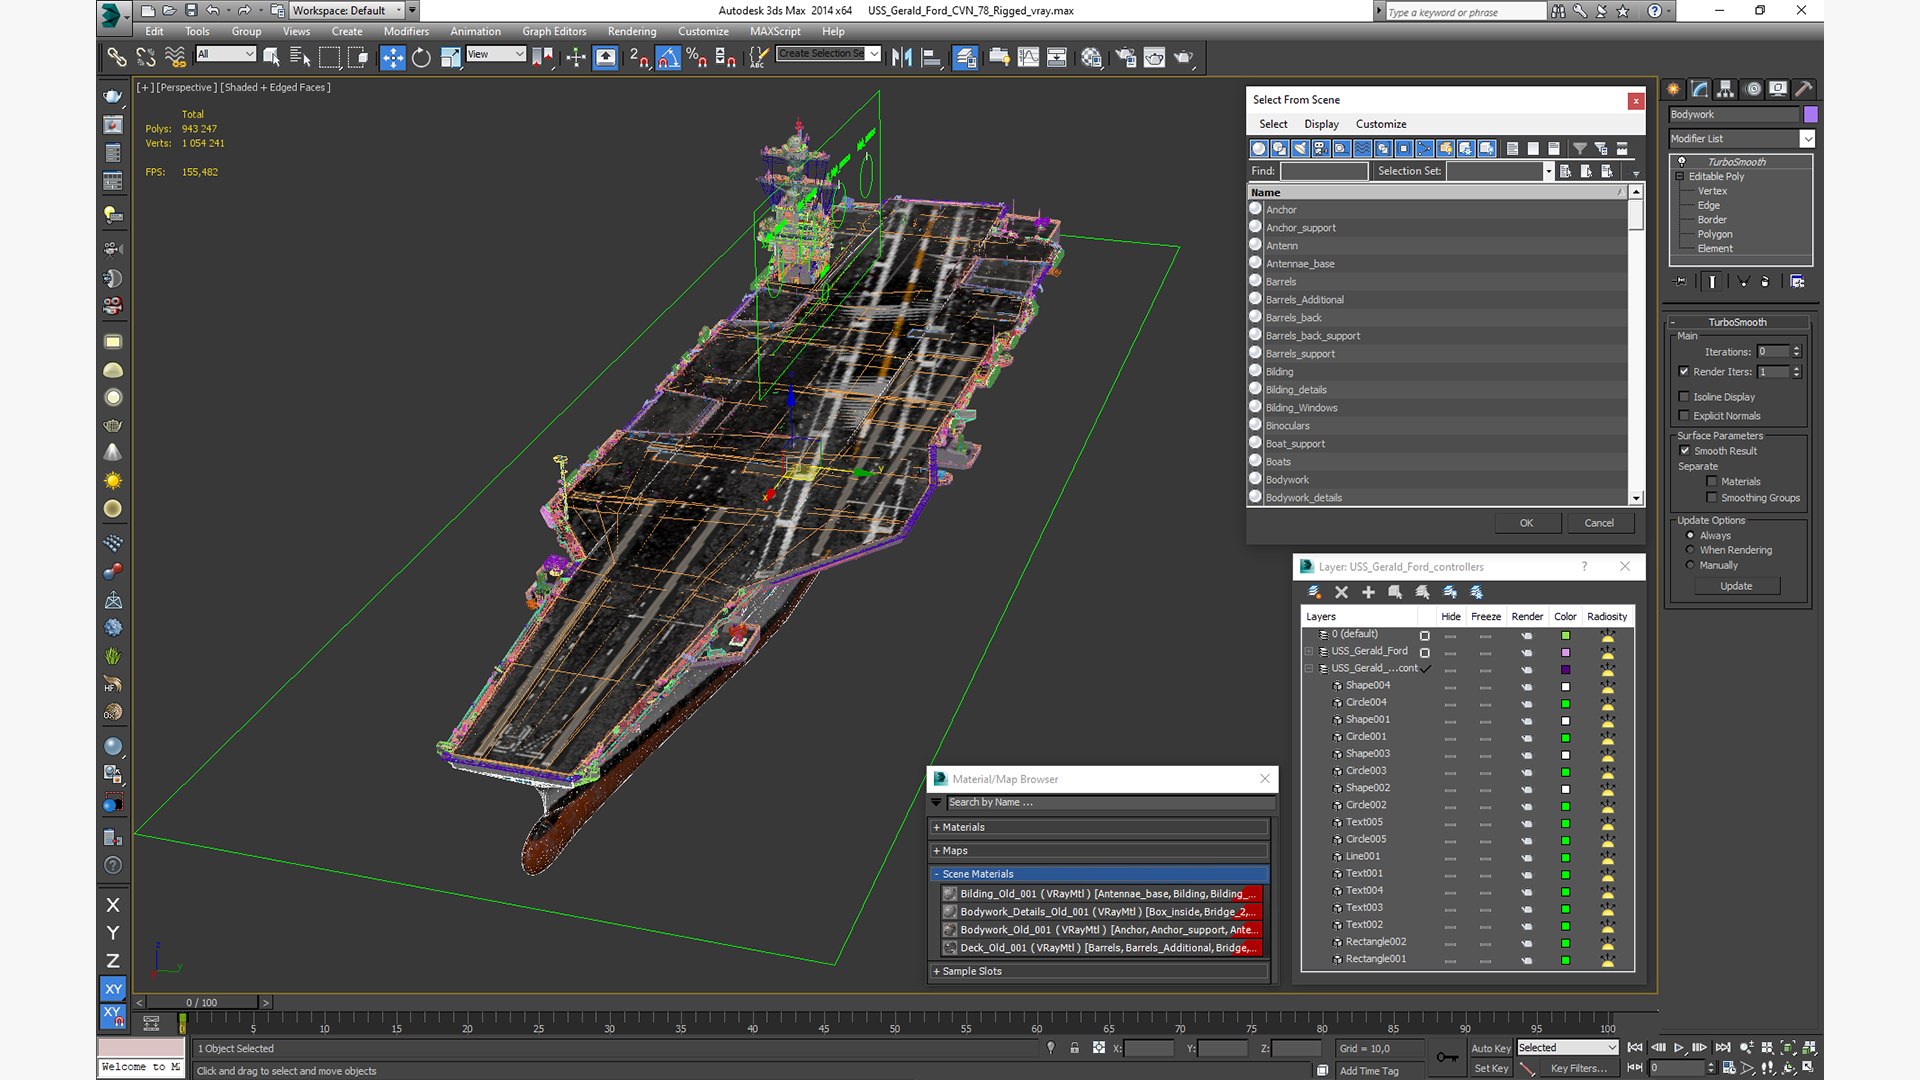Click the Mirror tool icon
This screenshot has height=1080, width=1920.
(x=902, y=57)
